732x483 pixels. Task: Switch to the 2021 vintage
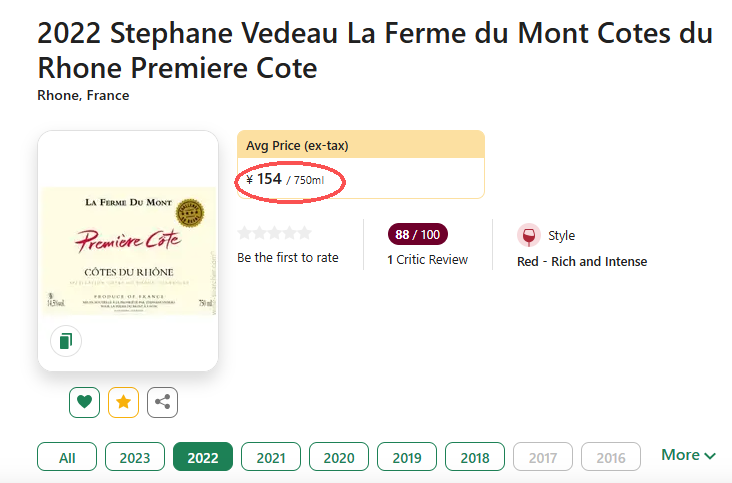271,457
